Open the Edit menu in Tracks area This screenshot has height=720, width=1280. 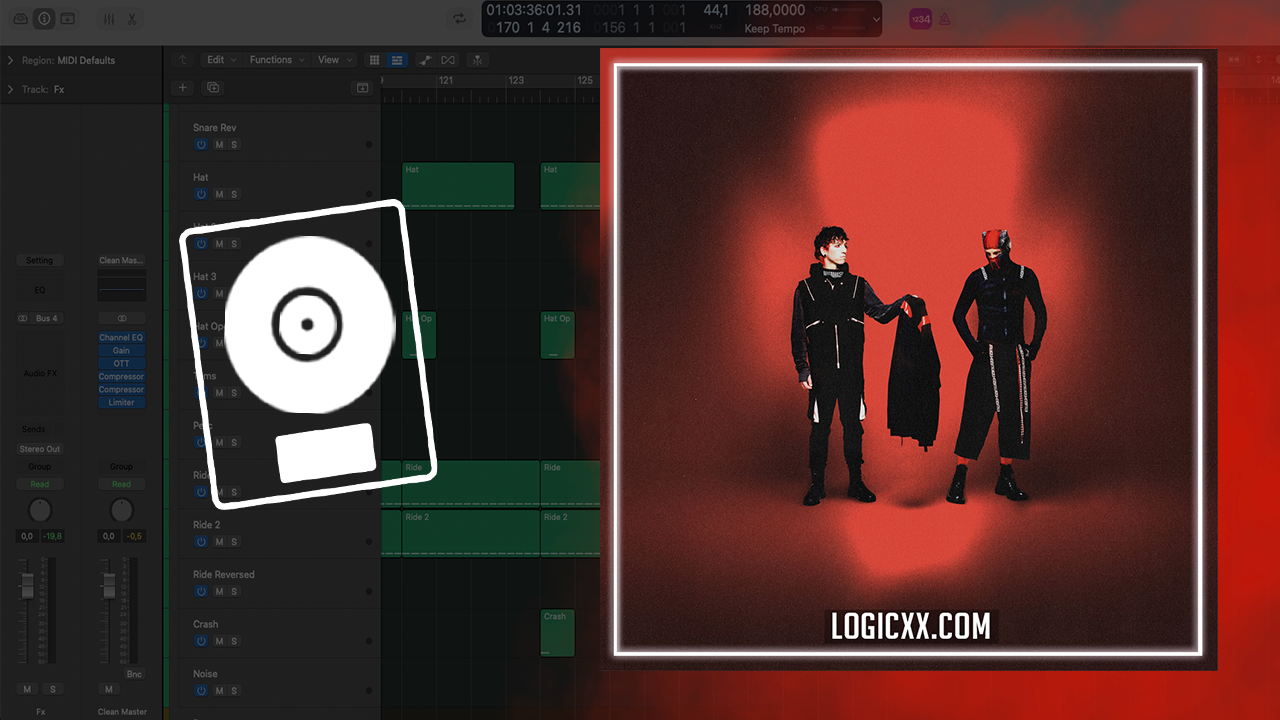click(x=220, y=60)
